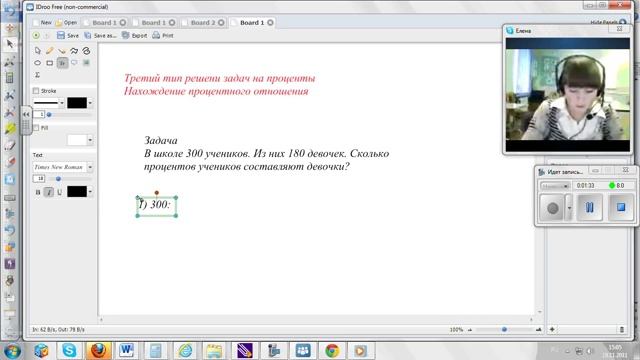Click the cursor arrow in left sidebar
This screenshot has width=640, height=360.
click(x=10, y=44)
